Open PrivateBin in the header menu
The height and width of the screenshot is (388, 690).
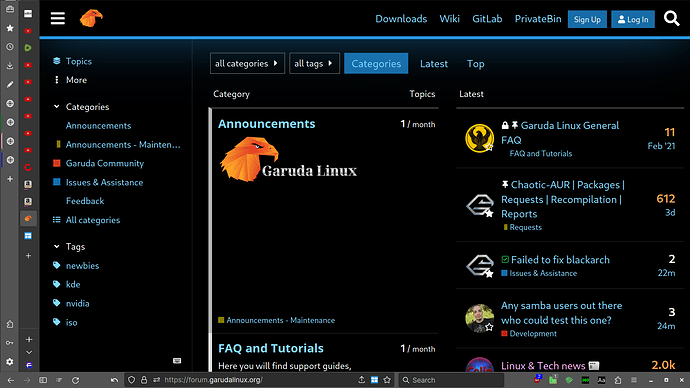[x=538, y=19]
